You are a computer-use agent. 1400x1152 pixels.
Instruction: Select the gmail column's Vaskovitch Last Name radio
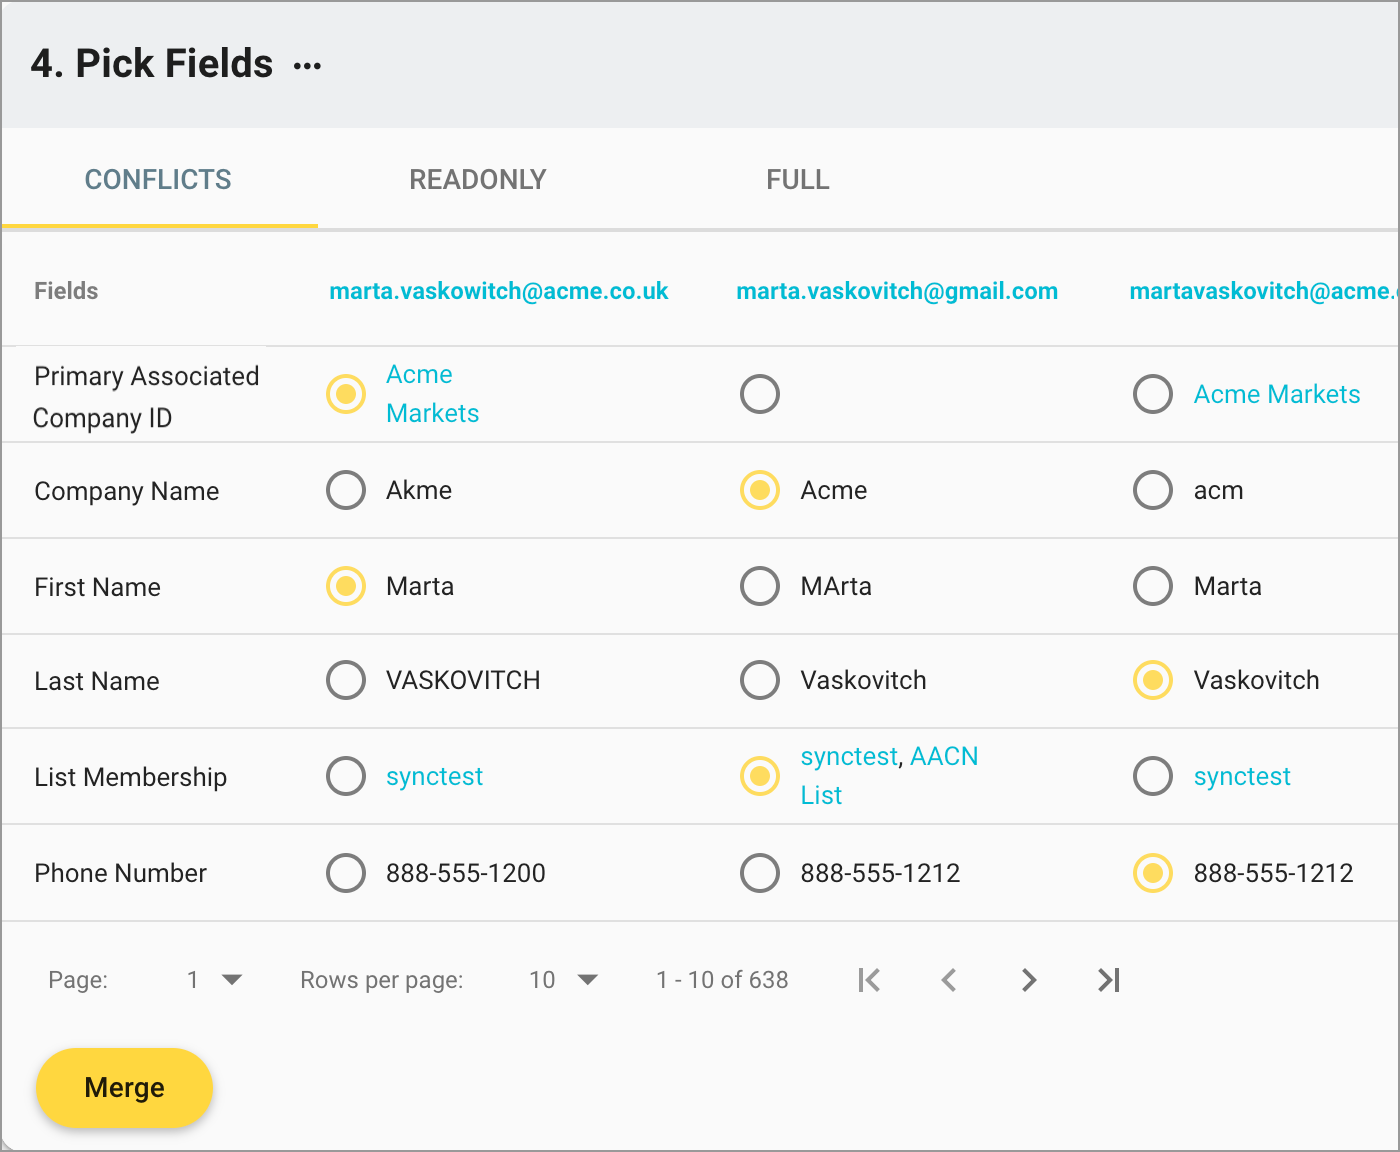[x=760, y=680]
